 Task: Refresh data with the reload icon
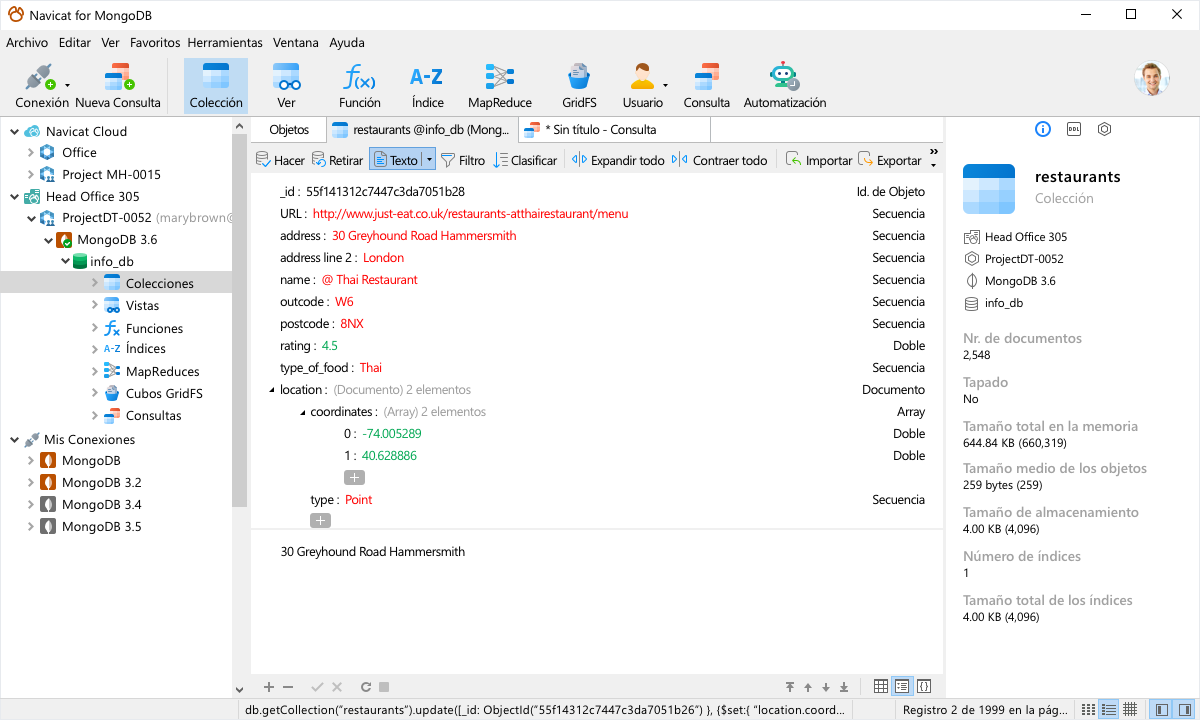pyautogui.click(x=366, y=687)
